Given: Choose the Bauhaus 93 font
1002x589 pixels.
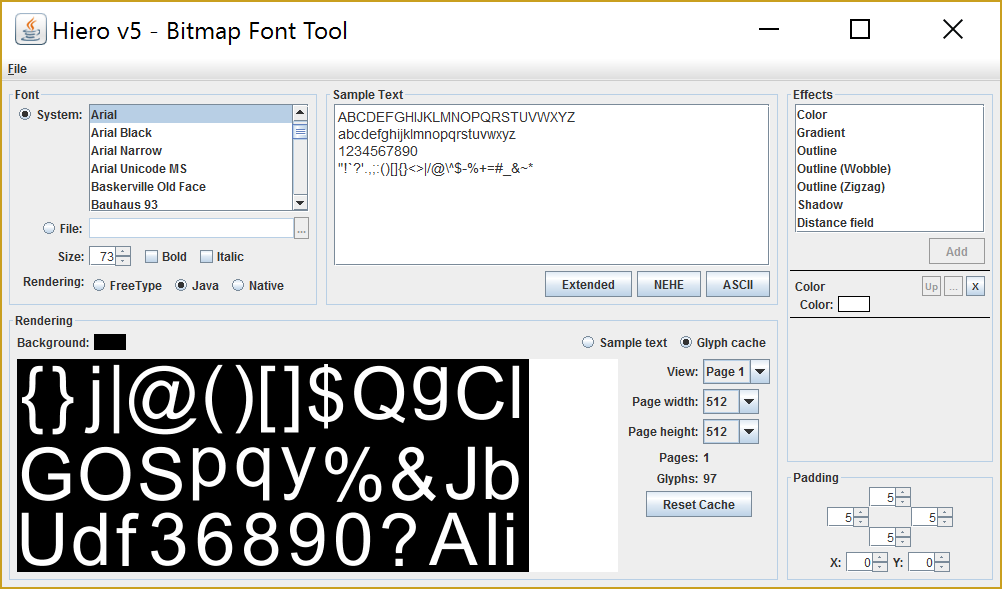Looking at the screenshot, I should pyautogui.click(x=190, y=204).
